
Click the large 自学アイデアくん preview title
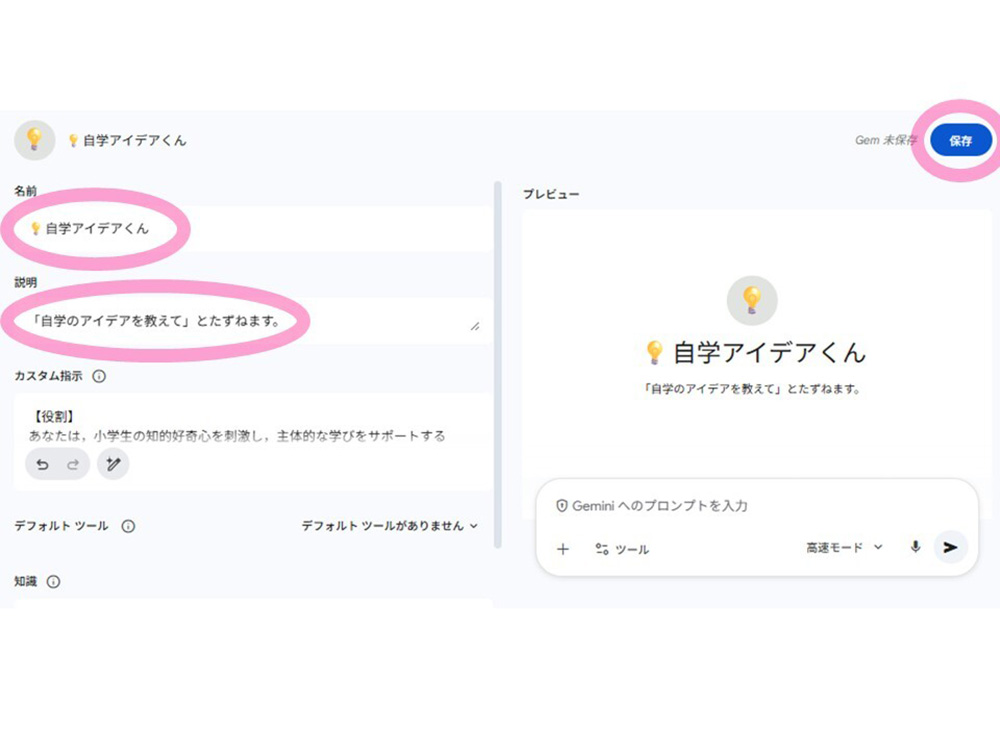tap(756, 353)
